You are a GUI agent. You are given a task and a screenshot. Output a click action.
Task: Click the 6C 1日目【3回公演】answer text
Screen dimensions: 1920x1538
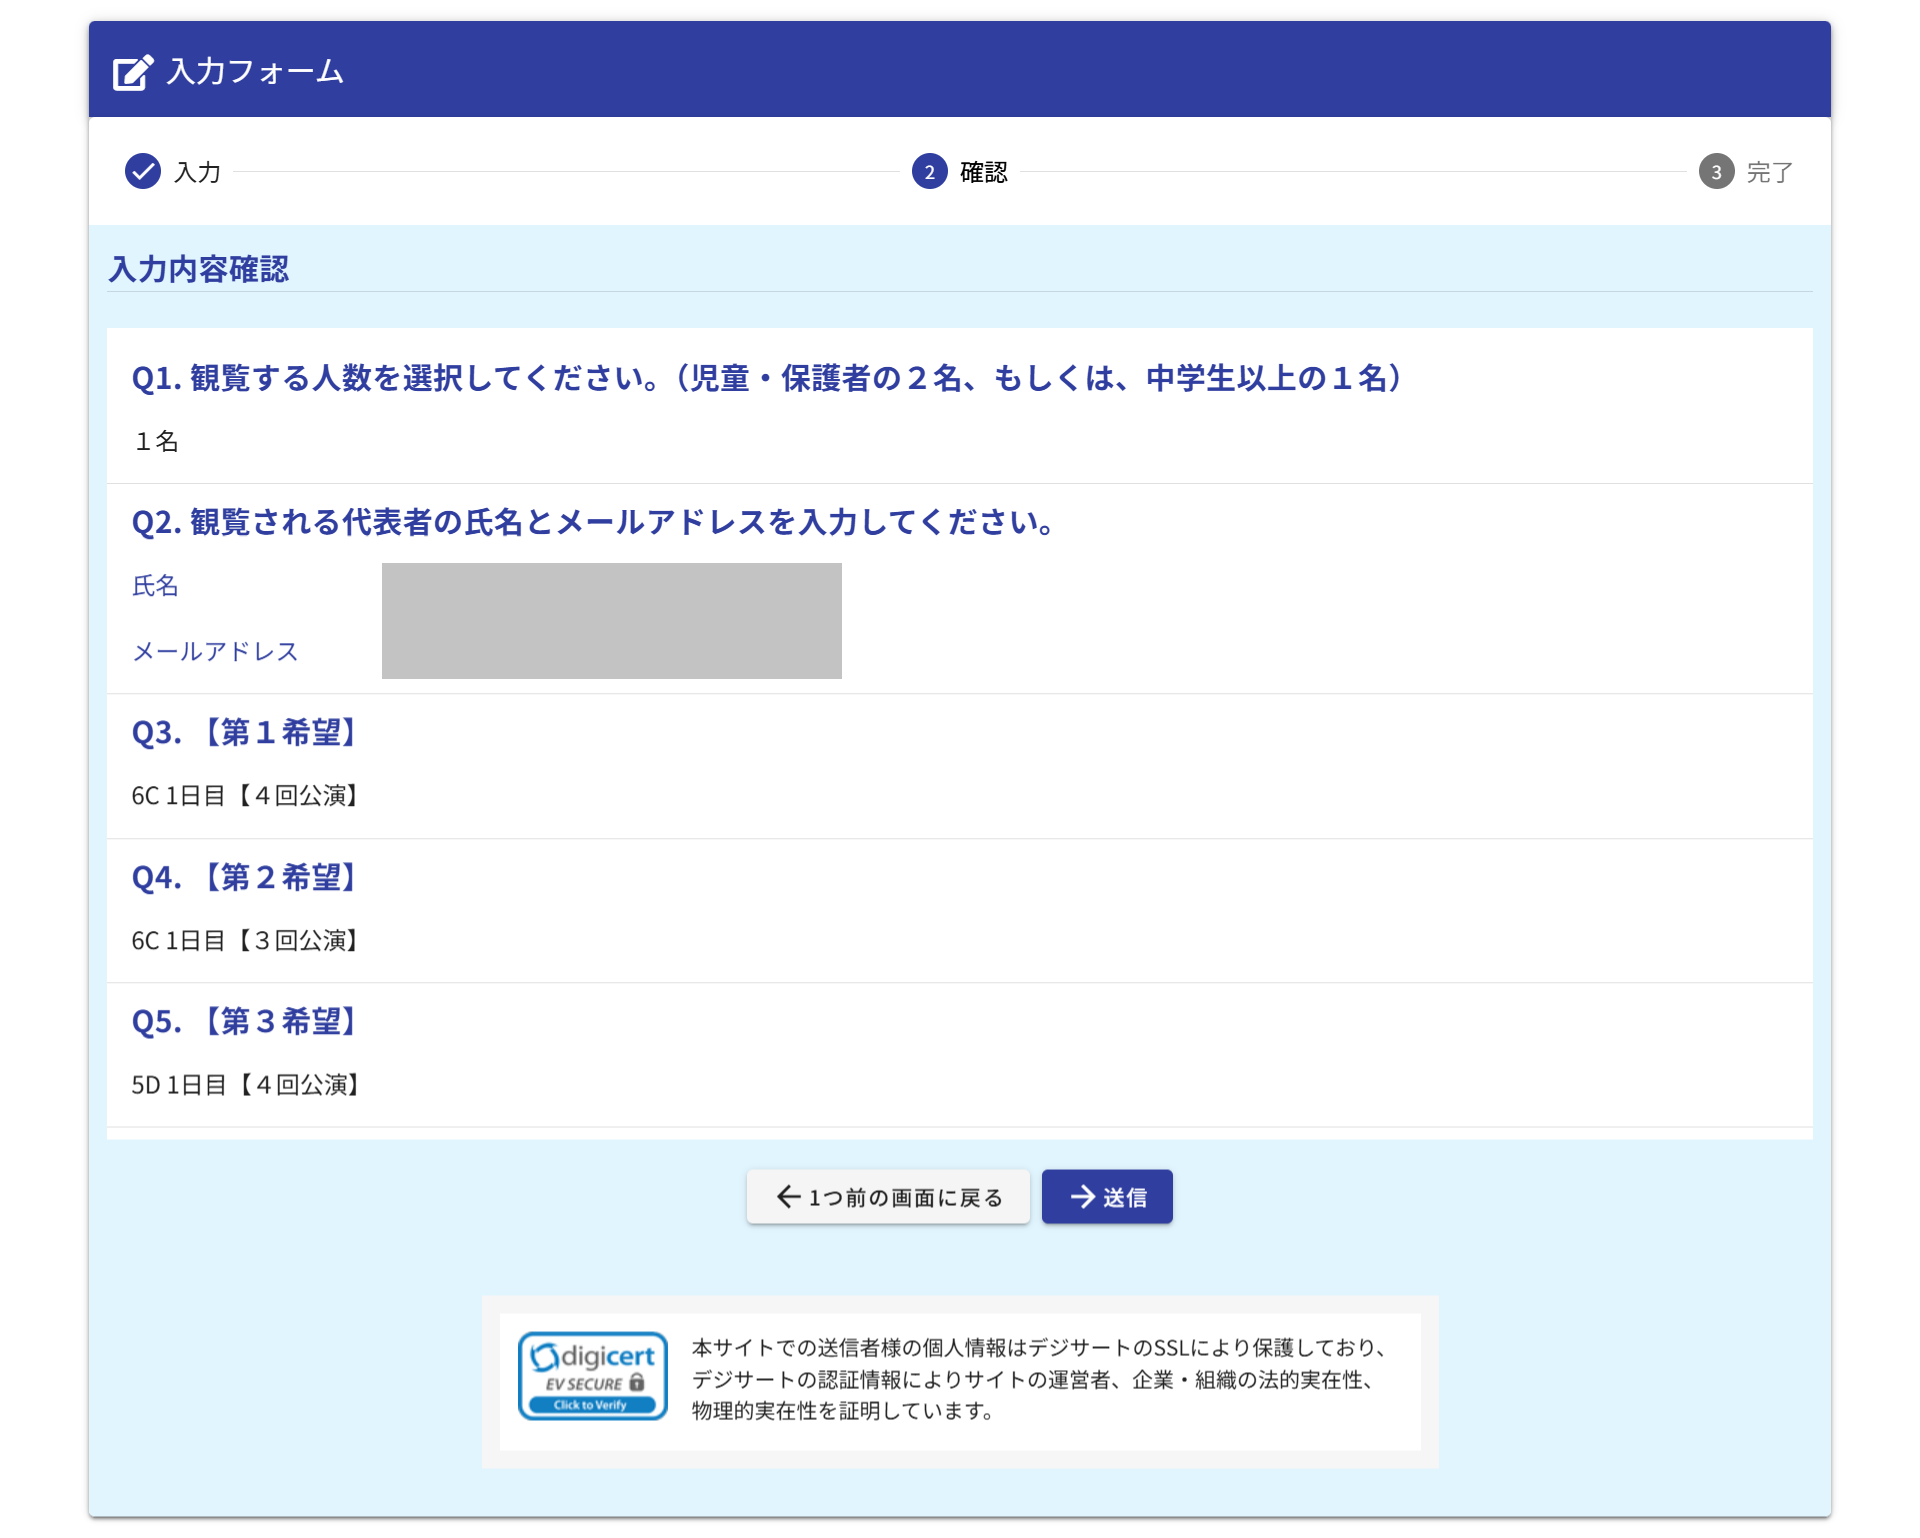click(245, 940)
